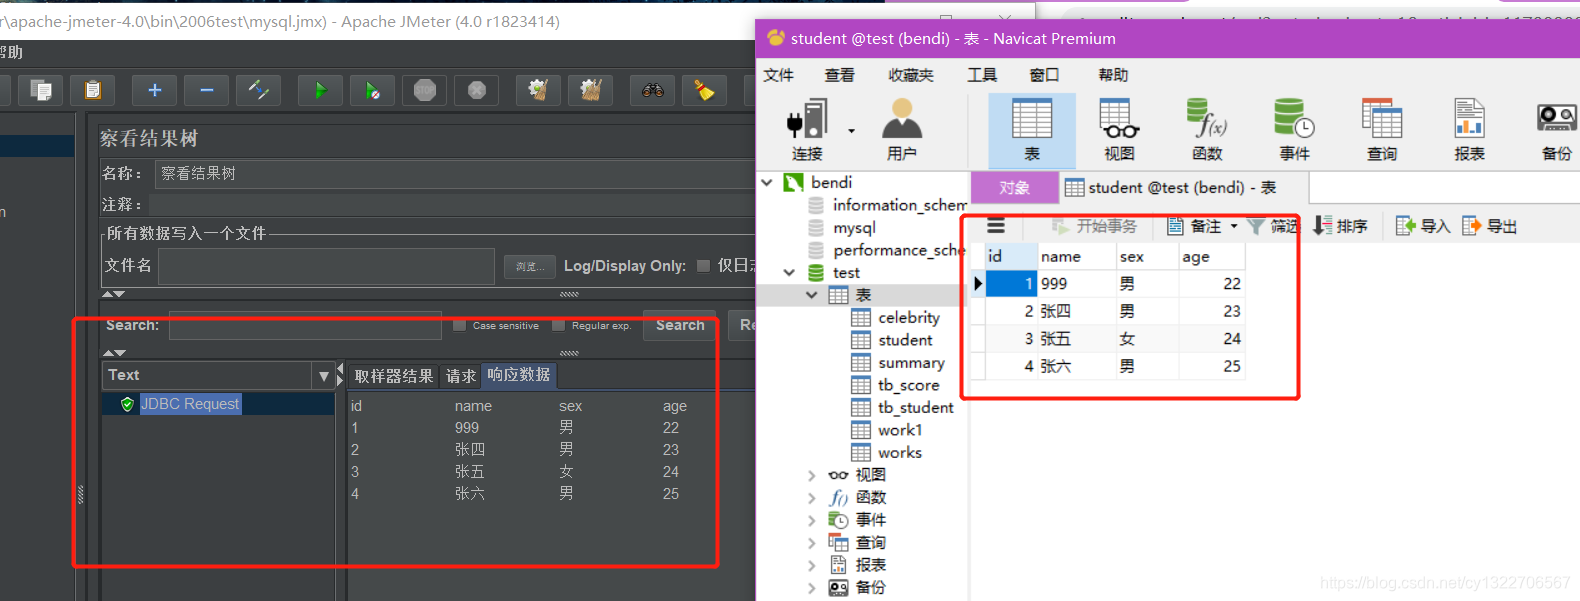The width and height of the screenshot is (1580, 601).
Task: Select the student @test (bendi) table tab
Action: click(1183, 187)
